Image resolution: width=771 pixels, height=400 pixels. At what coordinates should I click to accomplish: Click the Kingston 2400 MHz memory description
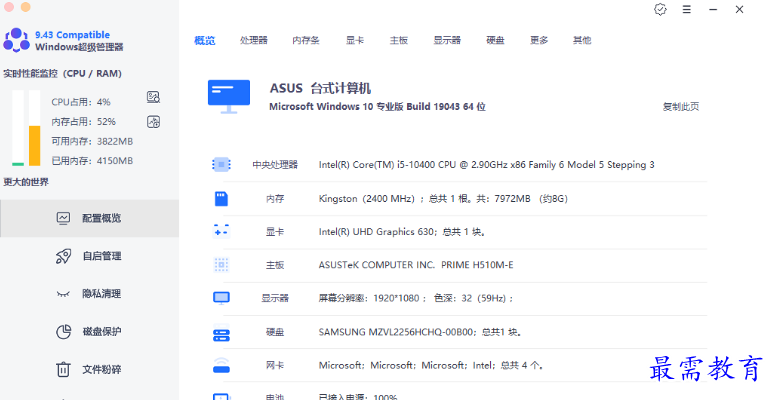click(443, 199)
